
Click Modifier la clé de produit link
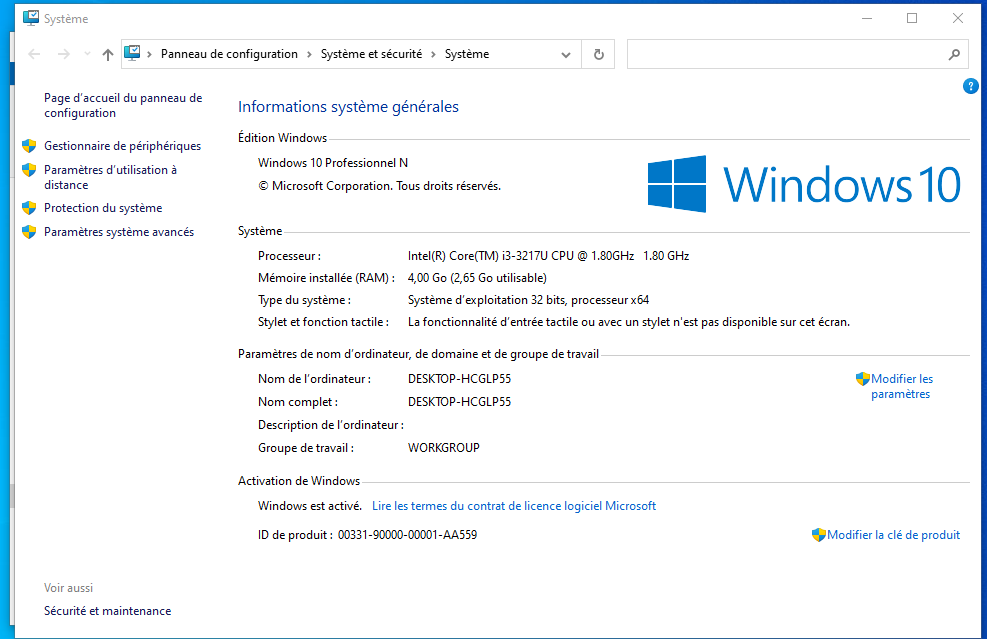(x=893, y=534)
